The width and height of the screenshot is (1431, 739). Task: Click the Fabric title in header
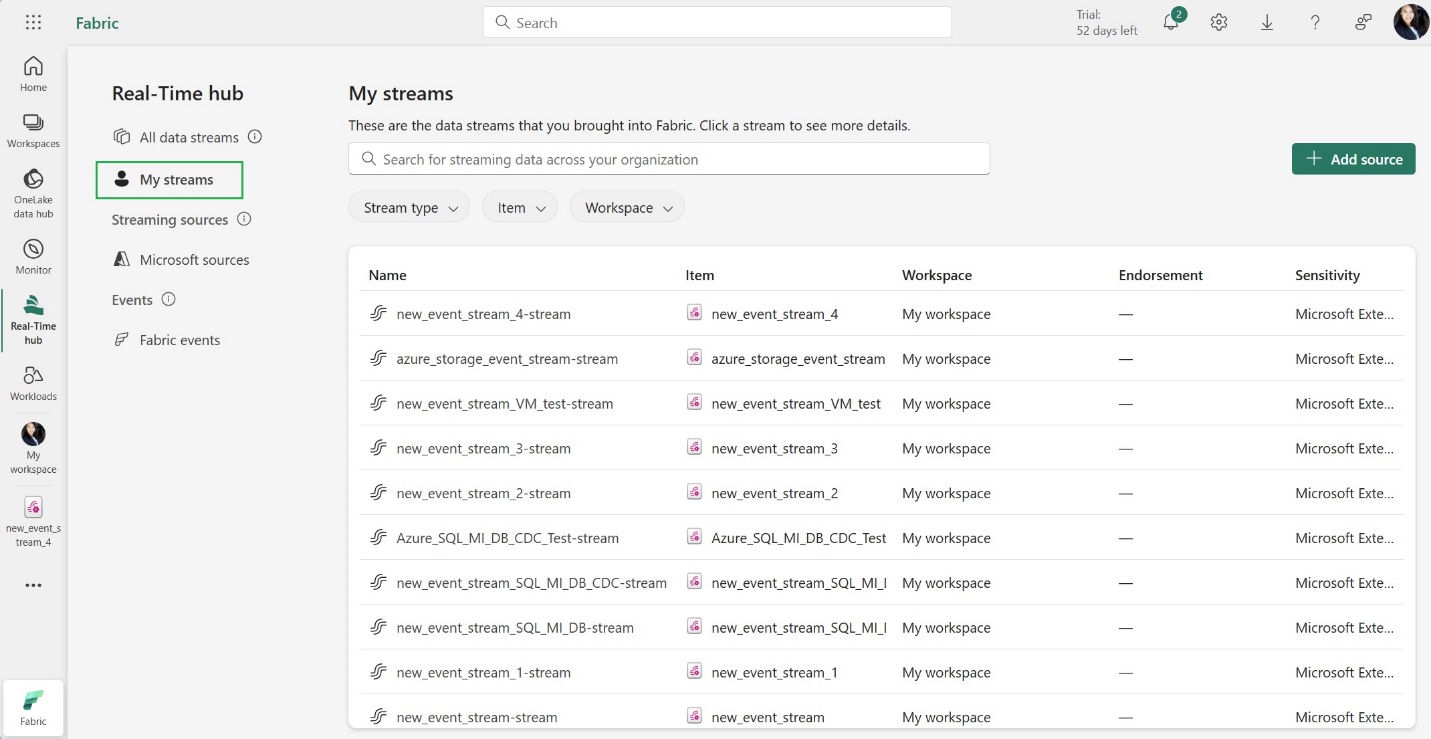pos(97,22)
